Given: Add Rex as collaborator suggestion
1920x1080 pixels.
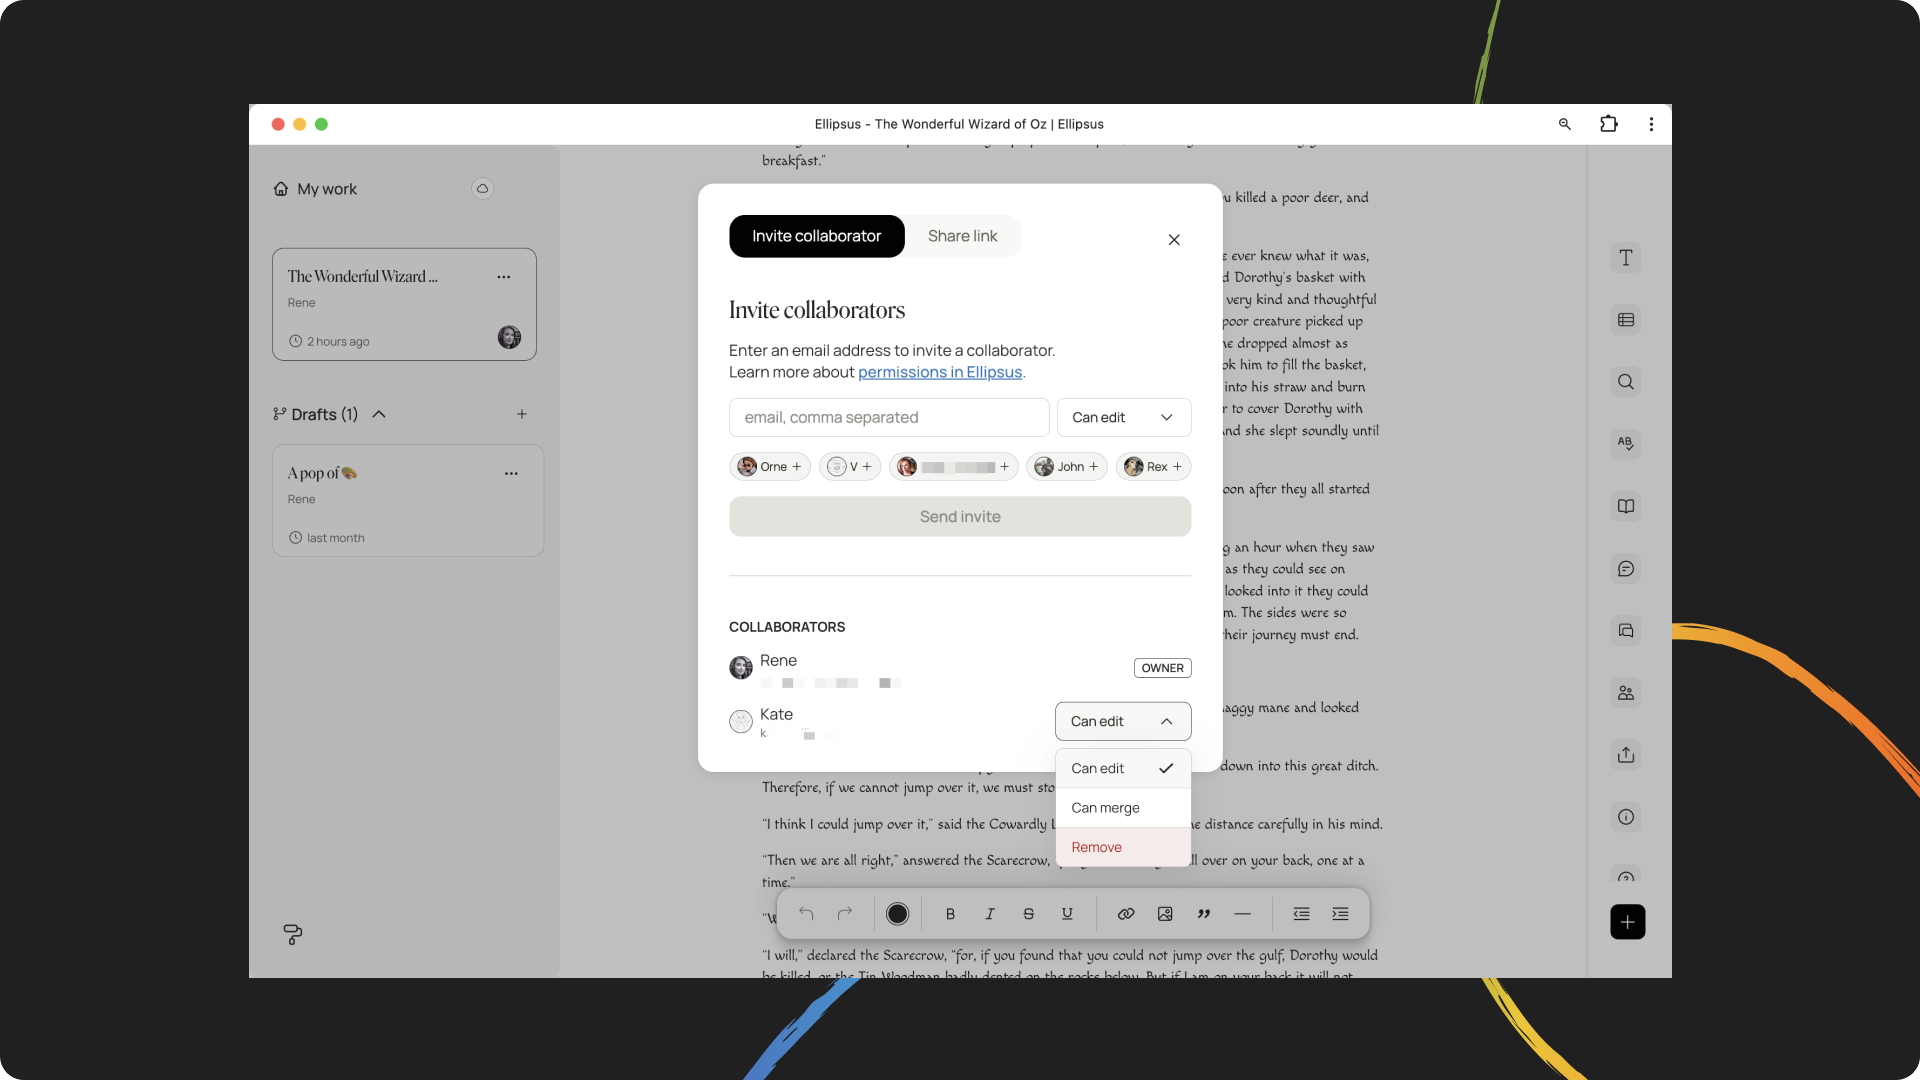Looking at the screenshot, I should (1154, 467).
